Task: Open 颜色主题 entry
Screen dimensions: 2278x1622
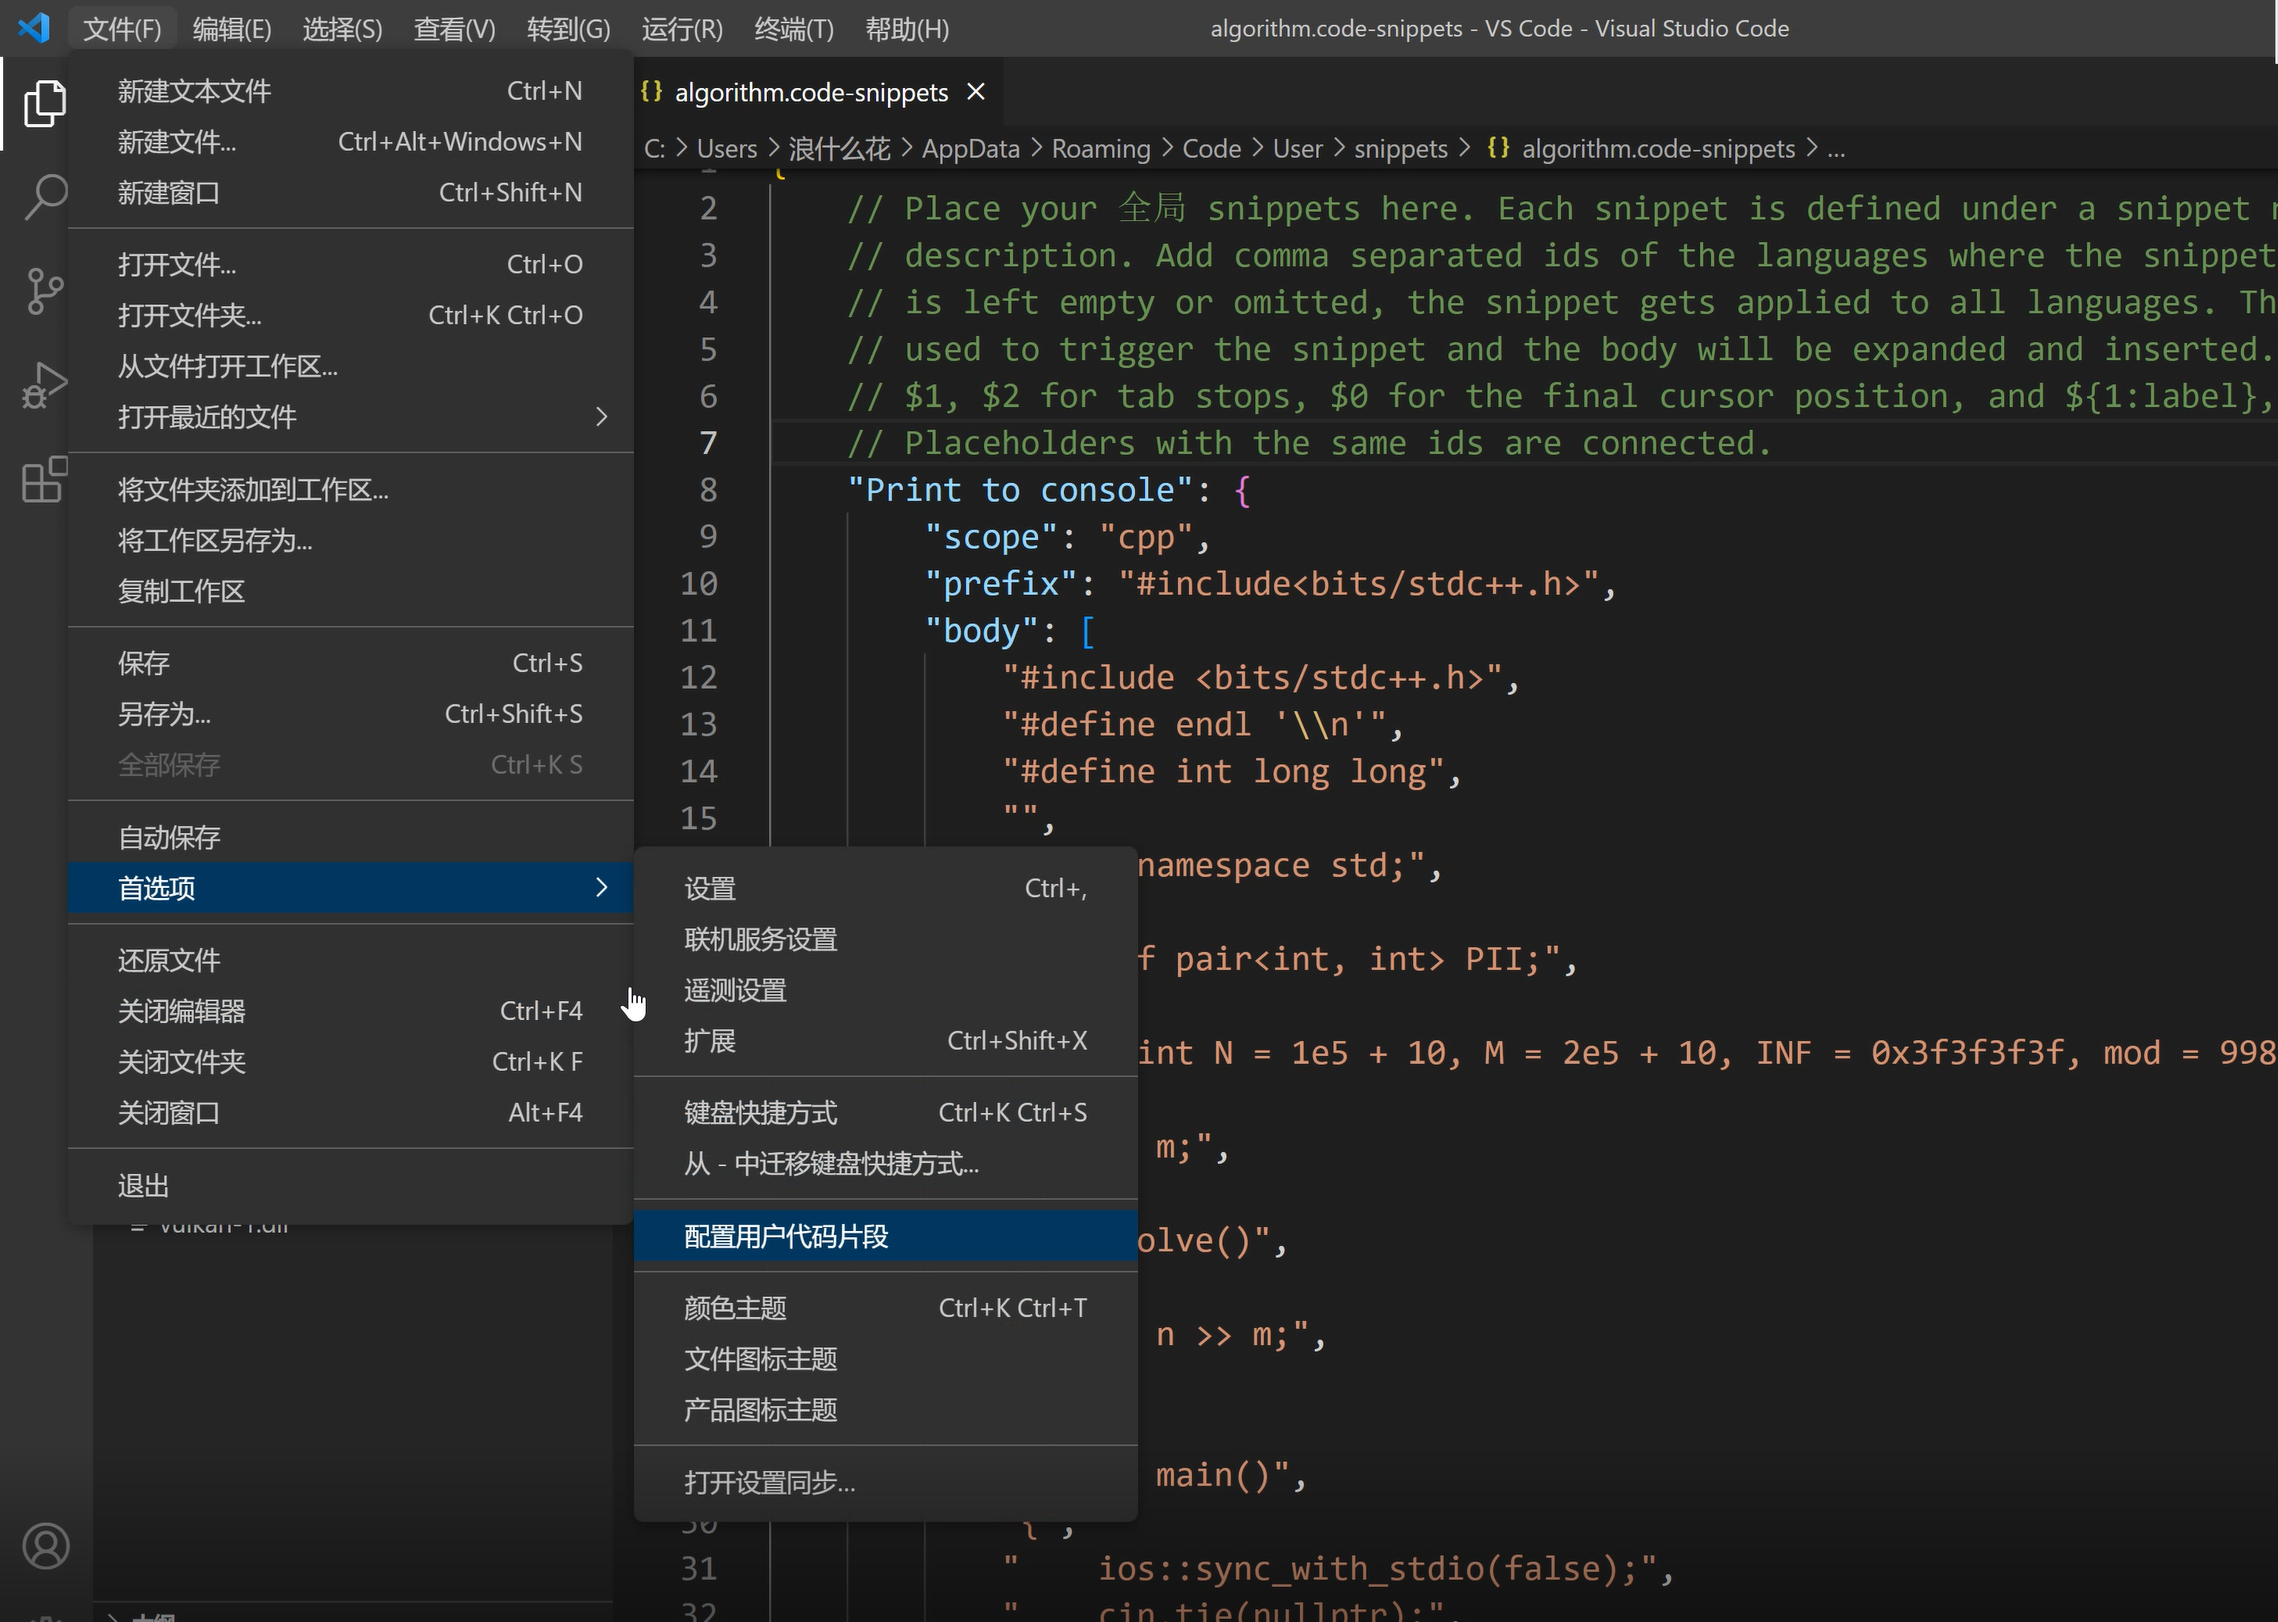Action: [886, 1308]
